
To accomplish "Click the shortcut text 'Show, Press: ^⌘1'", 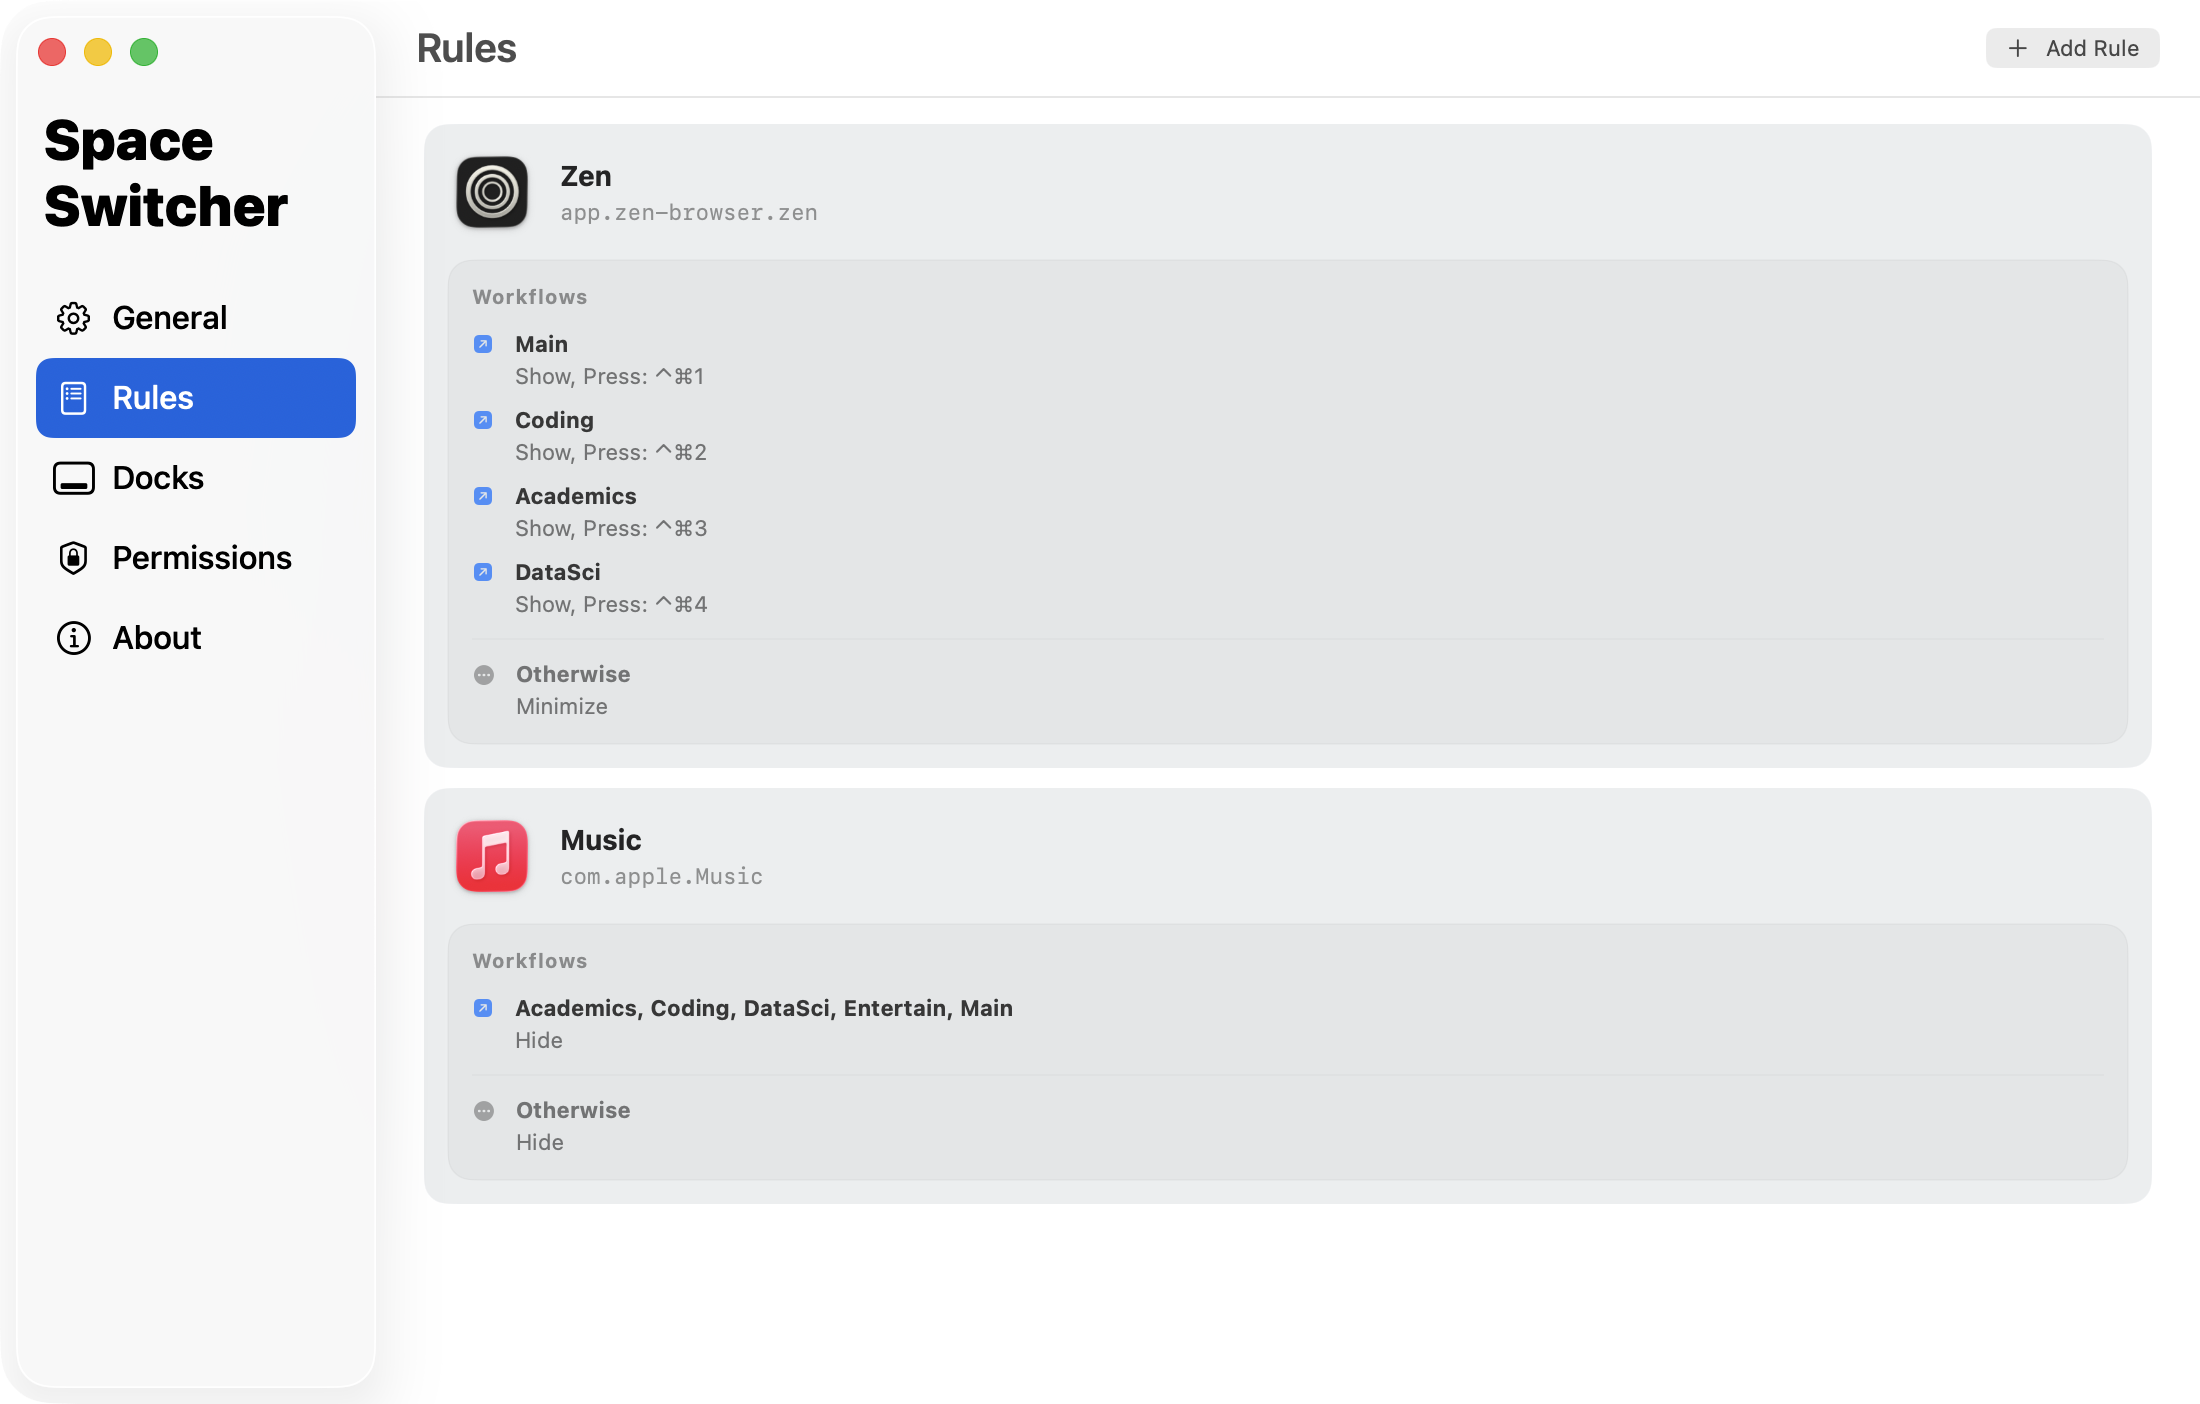I will pos(610,376).
